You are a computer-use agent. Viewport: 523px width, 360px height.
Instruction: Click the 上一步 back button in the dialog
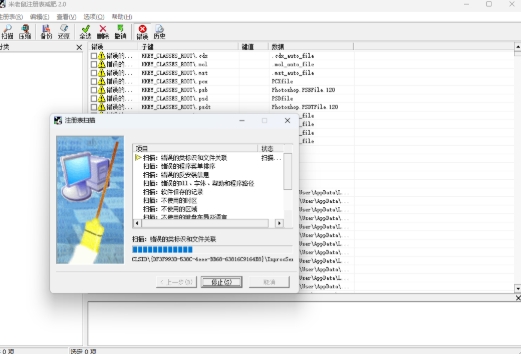(x=176, y=282)
